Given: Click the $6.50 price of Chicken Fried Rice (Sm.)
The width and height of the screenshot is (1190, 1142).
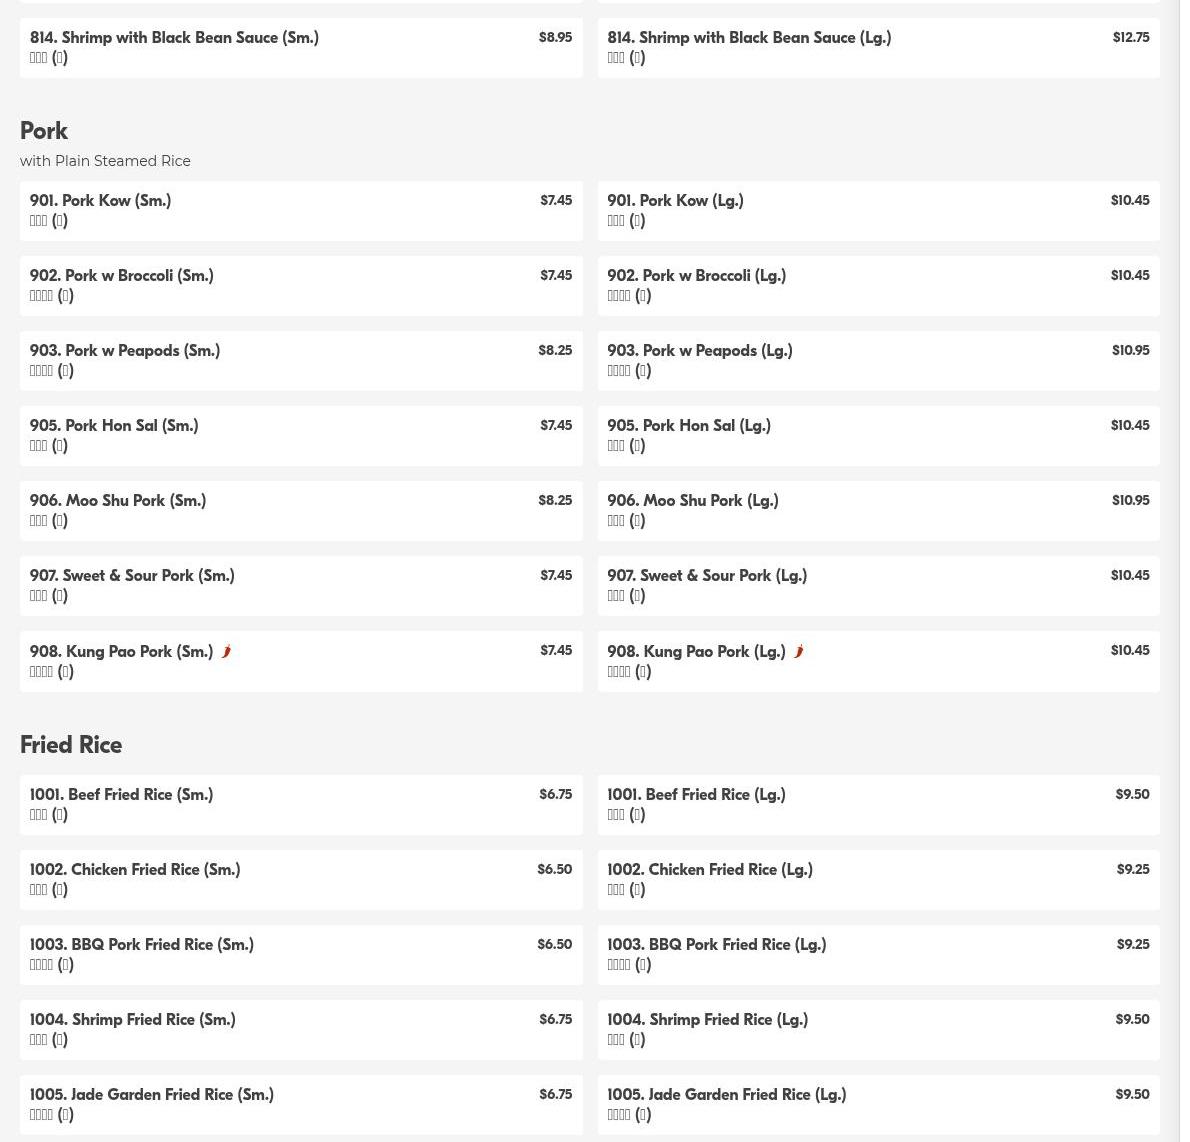Looking at the screenshot, I should [x=555, y=869].
